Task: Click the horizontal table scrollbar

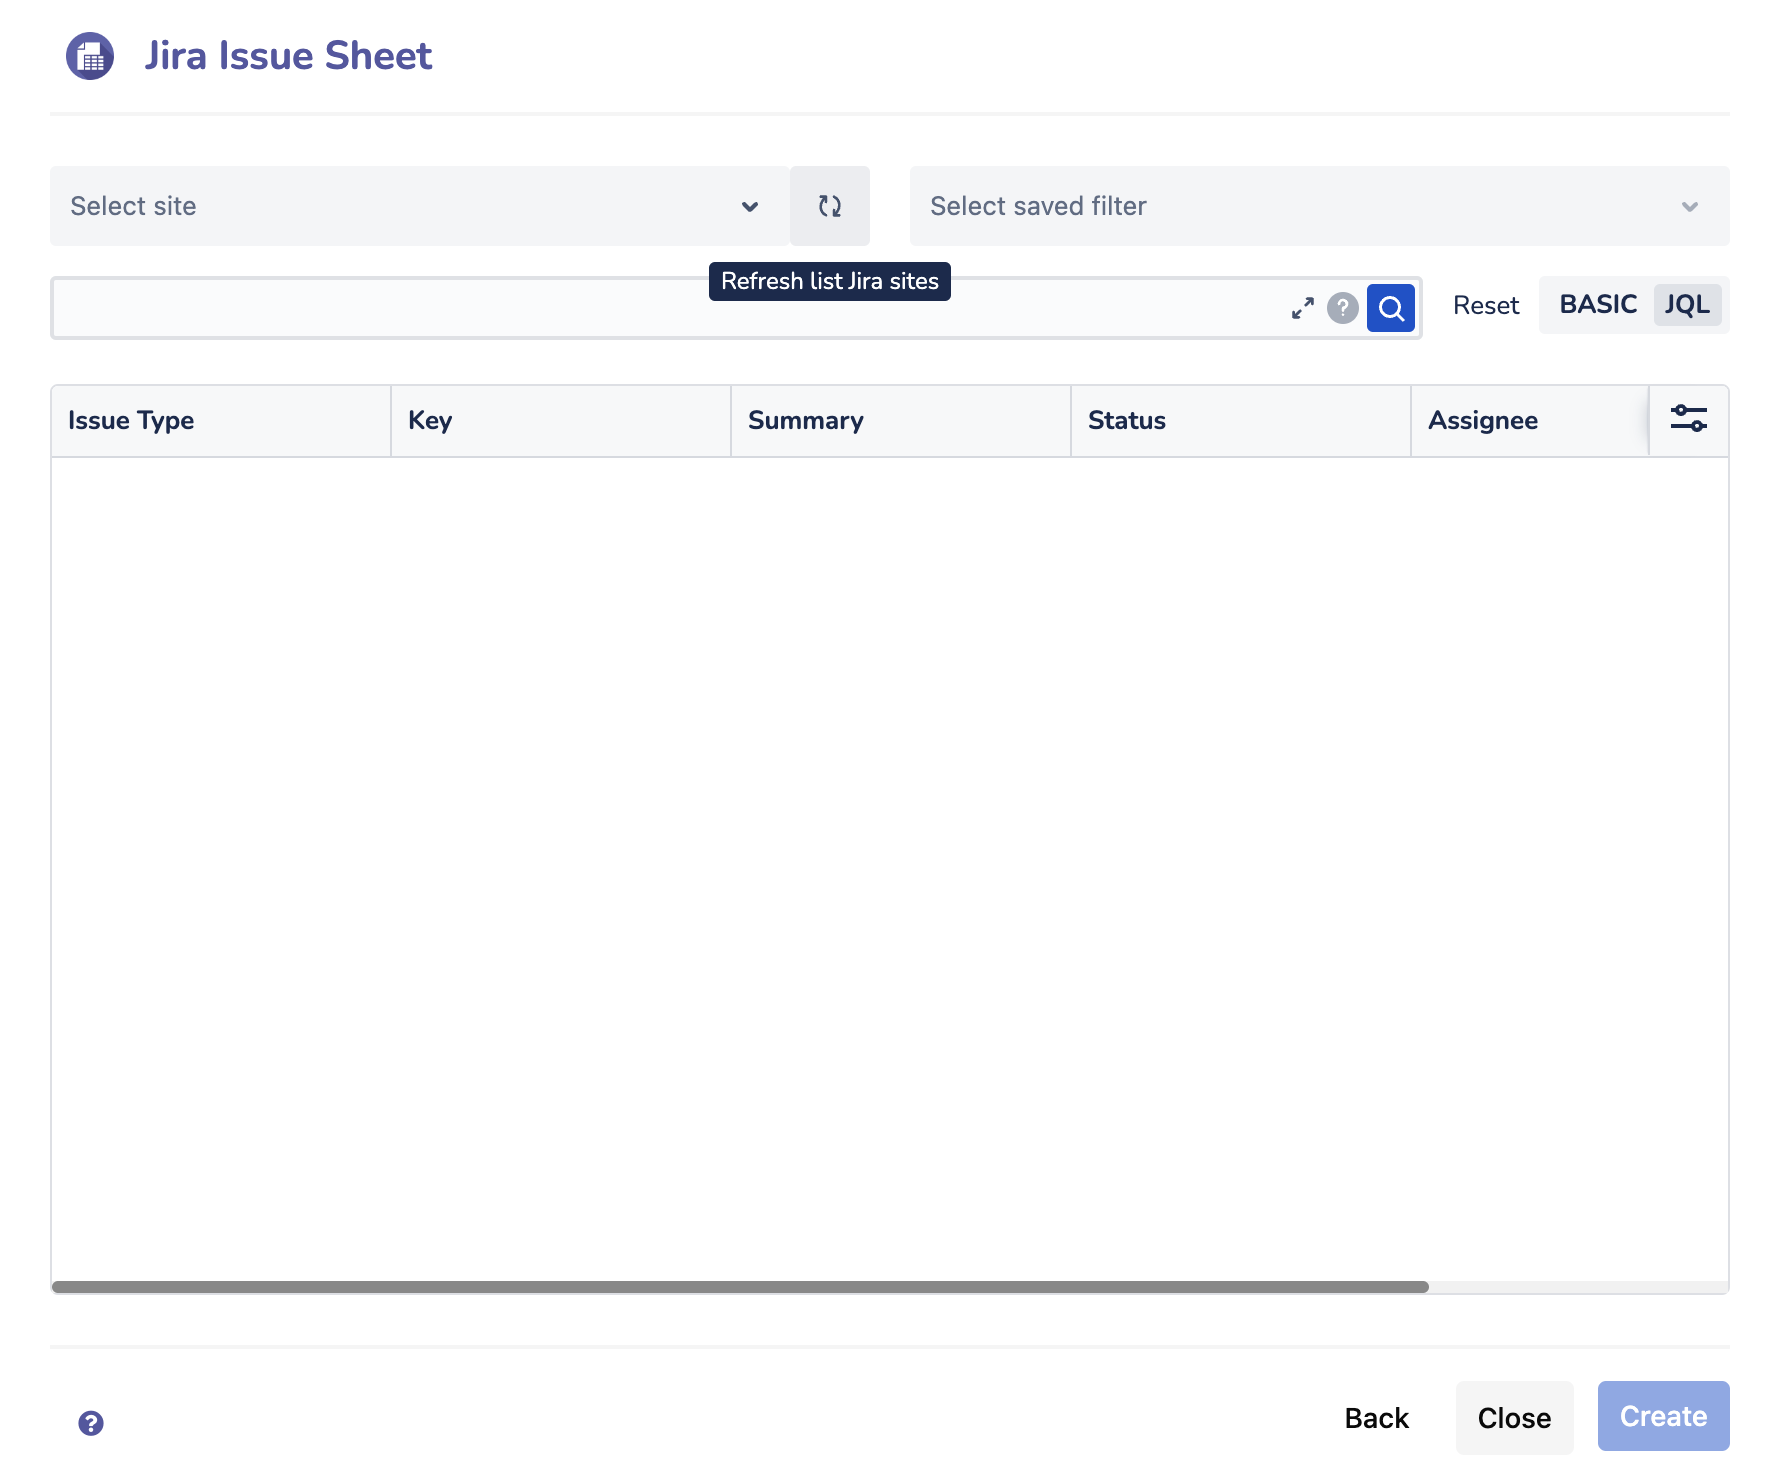Action: coord(740,1287)
